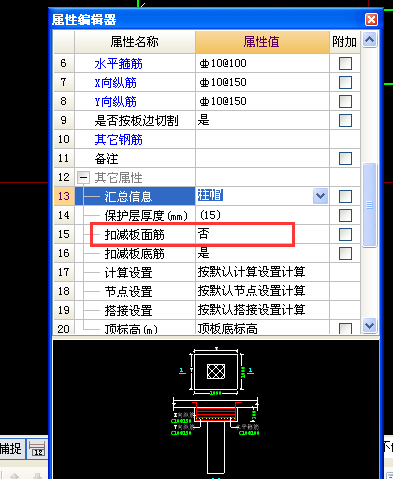This screenshot has width=393, height=479.
Task: Toggle checkbox for 是否按板边切割 row
Action: pyautogui.click(x=345, y=120)
